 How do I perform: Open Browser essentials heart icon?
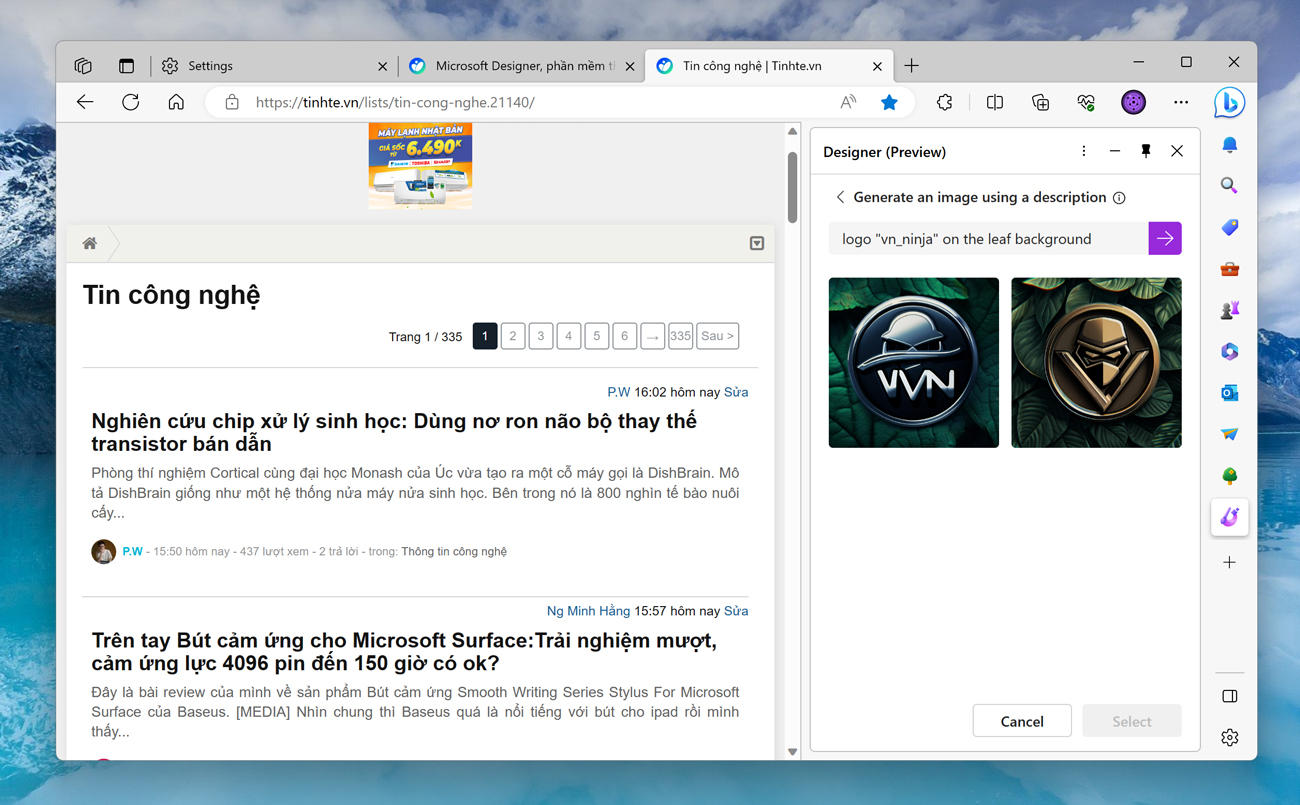click(1086, 102)
